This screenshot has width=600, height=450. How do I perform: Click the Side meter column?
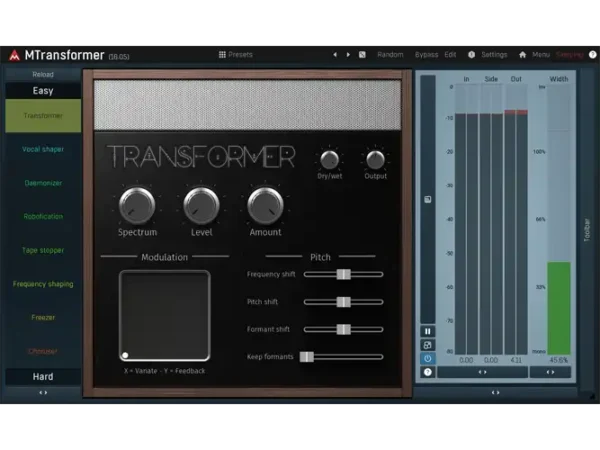click(491, 220)
